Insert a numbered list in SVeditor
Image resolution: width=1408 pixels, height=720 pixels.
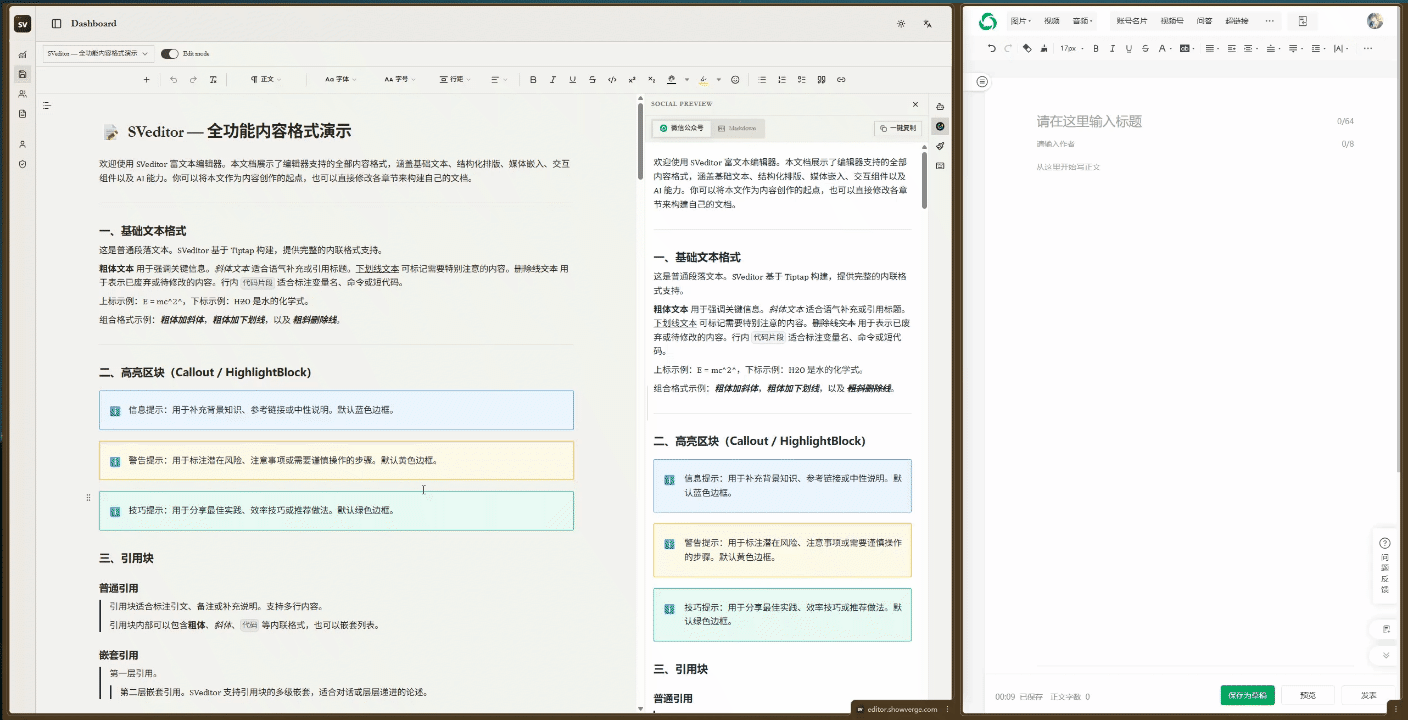coord(782,79)
